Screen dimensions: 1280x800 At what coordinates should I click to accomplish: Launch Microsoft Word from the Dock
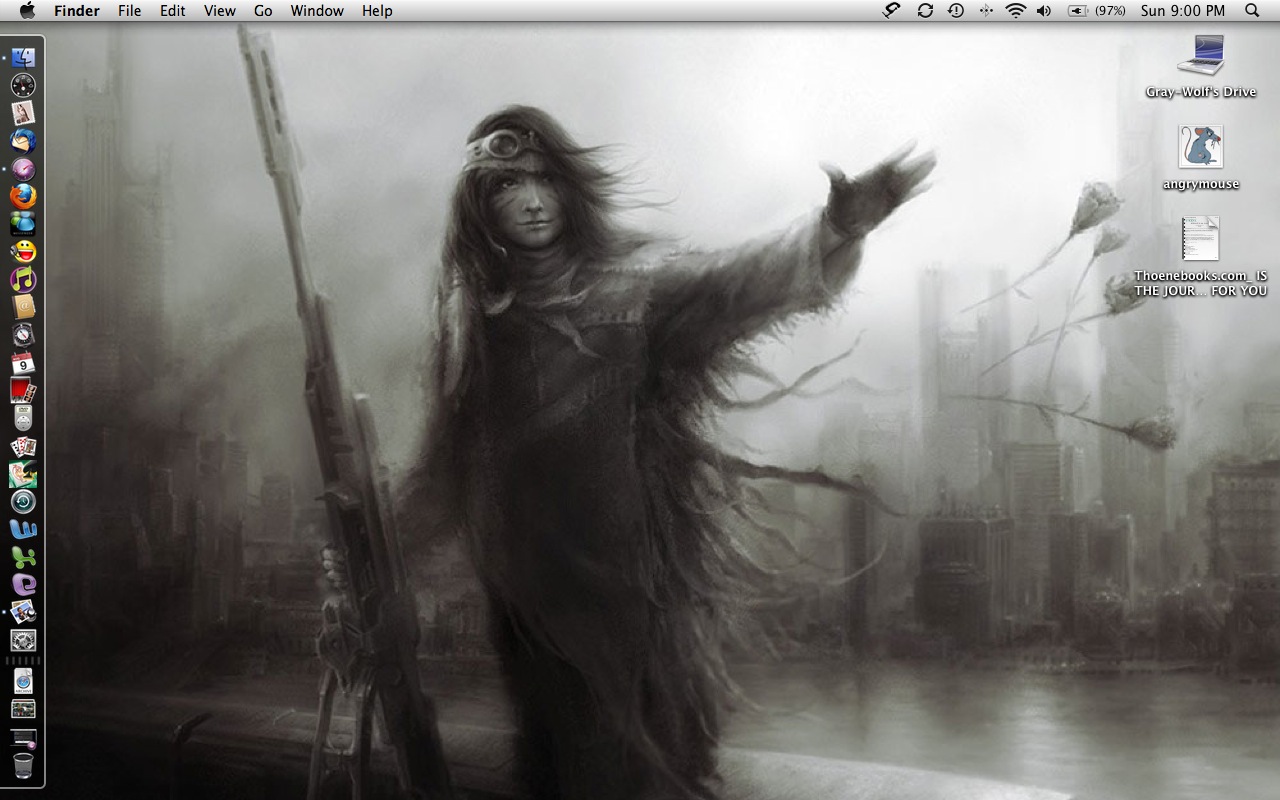point(23,529)
